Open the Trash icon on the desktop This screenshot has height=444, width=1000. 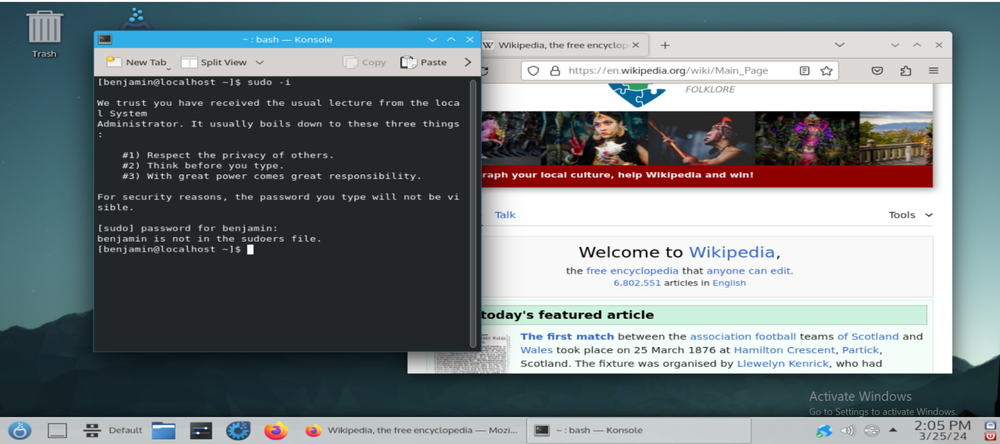pos(44,35)
